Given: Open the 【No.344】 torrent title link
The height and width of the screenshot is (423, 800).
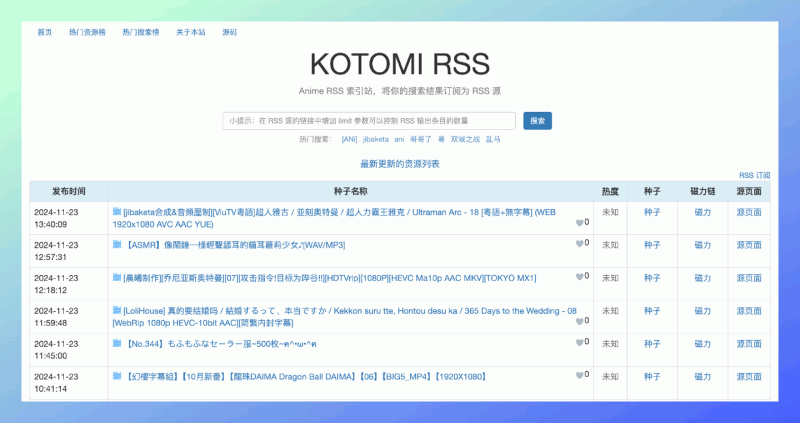Looking at the screenshot, I should click(220, 344).
